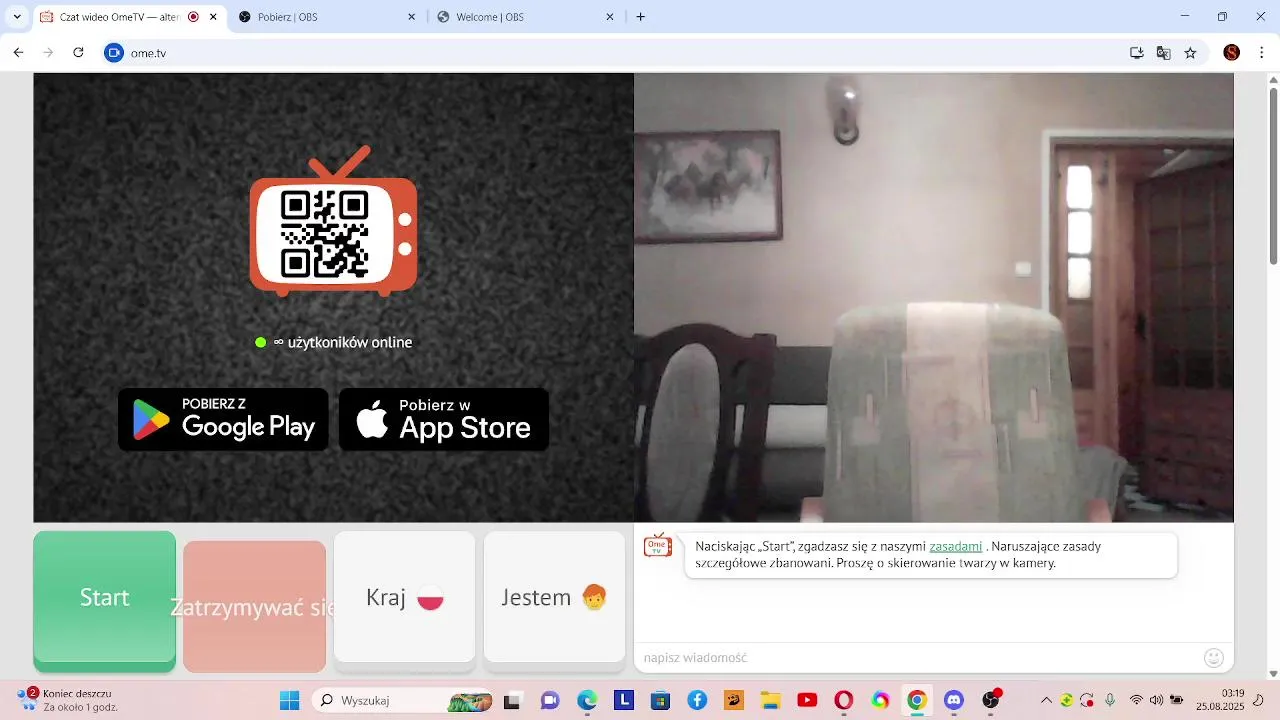Open the volume speaker tray icon
1280x720 pixels.
(x=1156, y=700)
